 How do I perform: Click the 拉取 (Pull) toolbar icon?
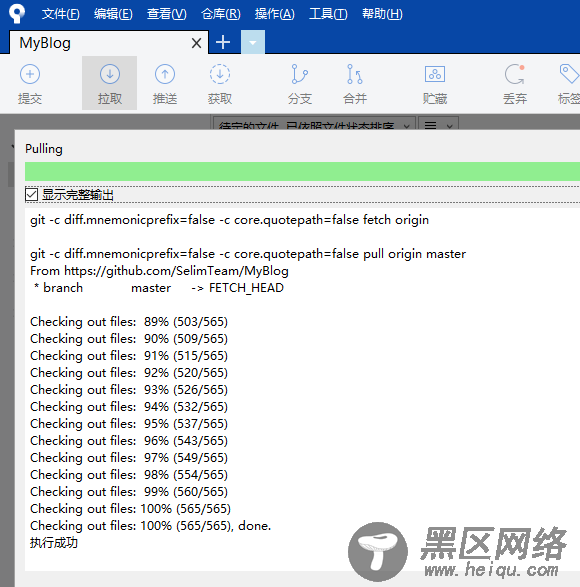[110, 83]
